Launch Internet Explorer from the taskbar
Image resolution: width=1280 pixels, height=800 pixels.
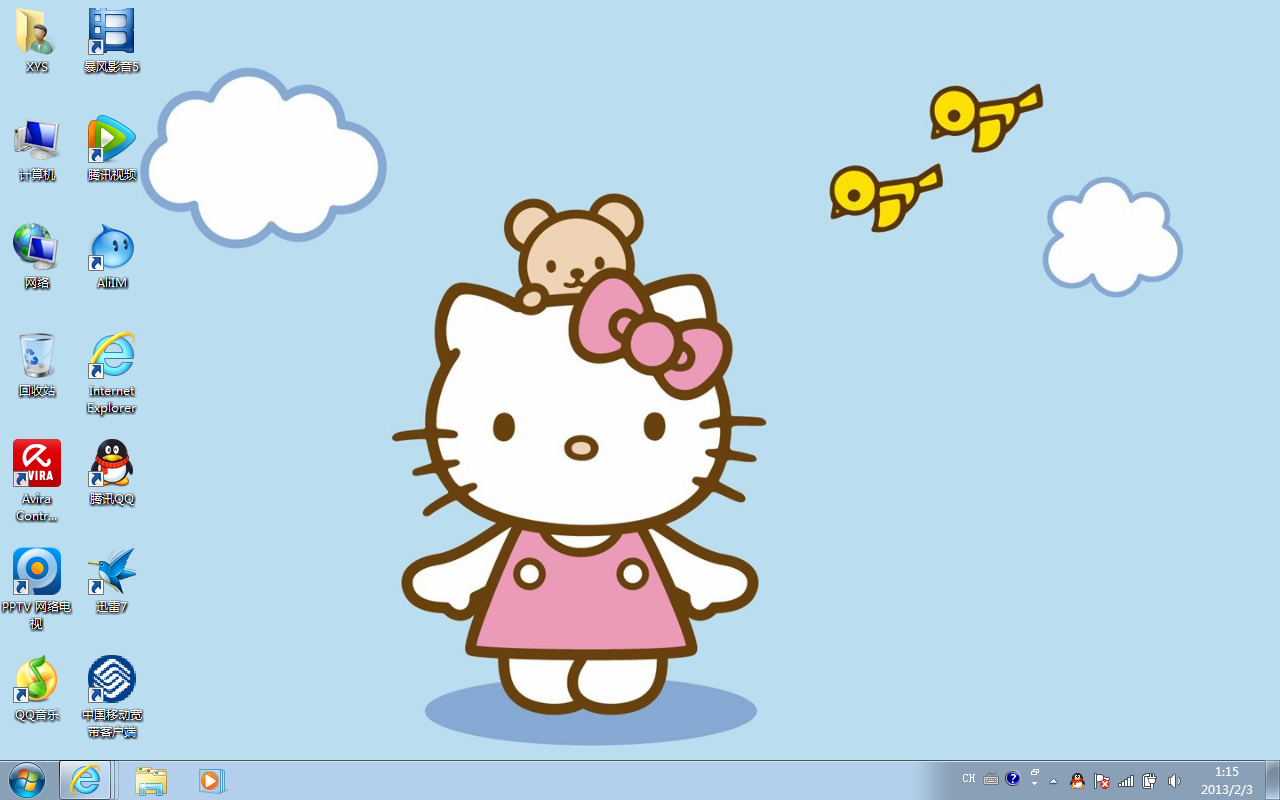(85, 780)
